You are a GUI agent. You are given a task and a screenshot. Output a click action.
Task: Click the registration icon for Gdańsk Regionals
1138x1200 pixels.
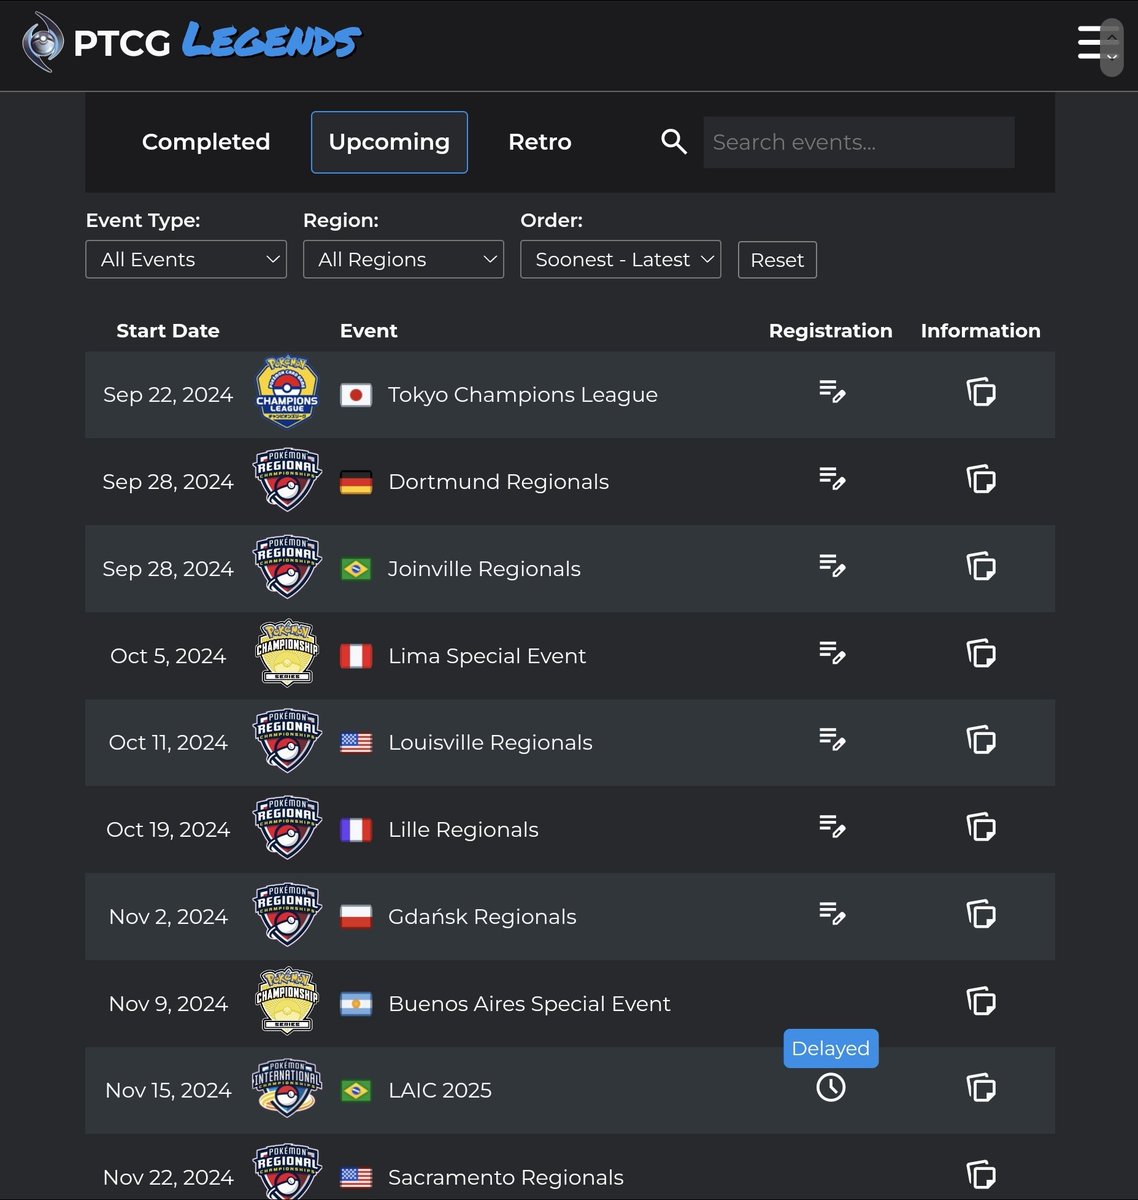pos(831,914)
